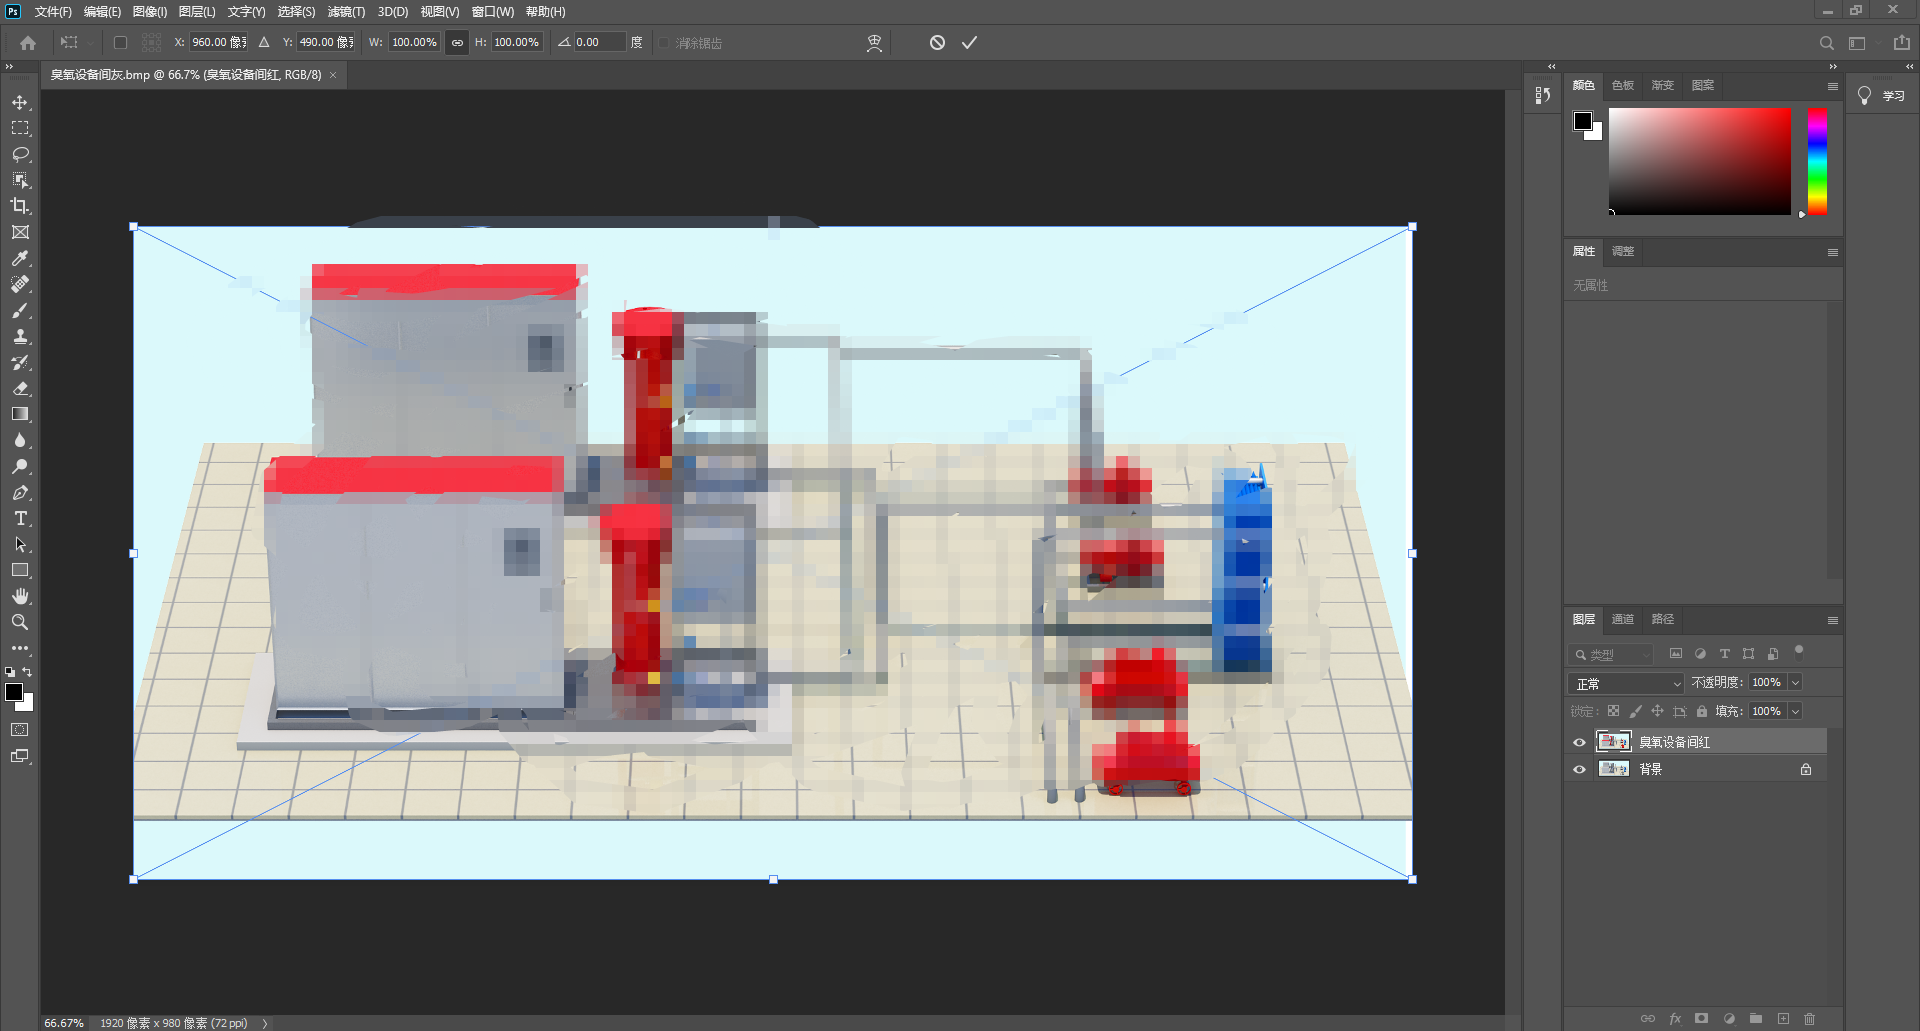Select the Zoom tool

point(20,622)
